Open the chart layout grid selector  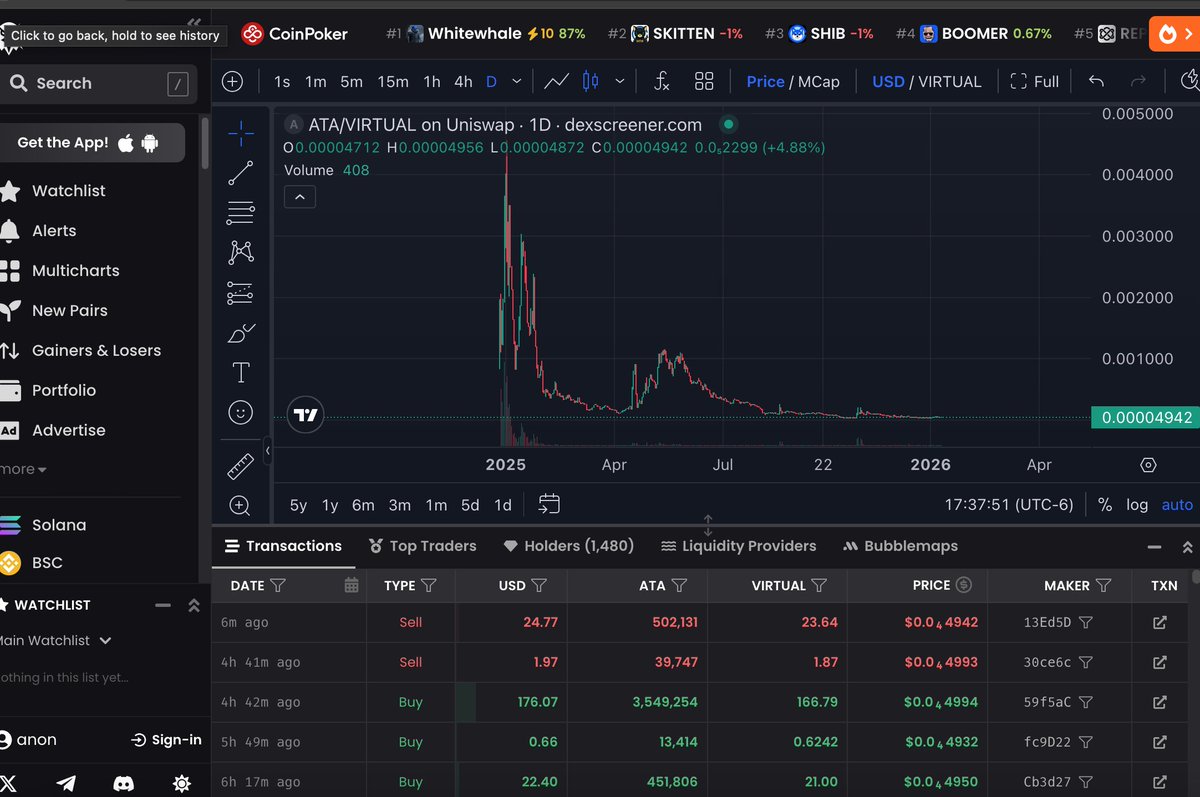click(704, 81)
